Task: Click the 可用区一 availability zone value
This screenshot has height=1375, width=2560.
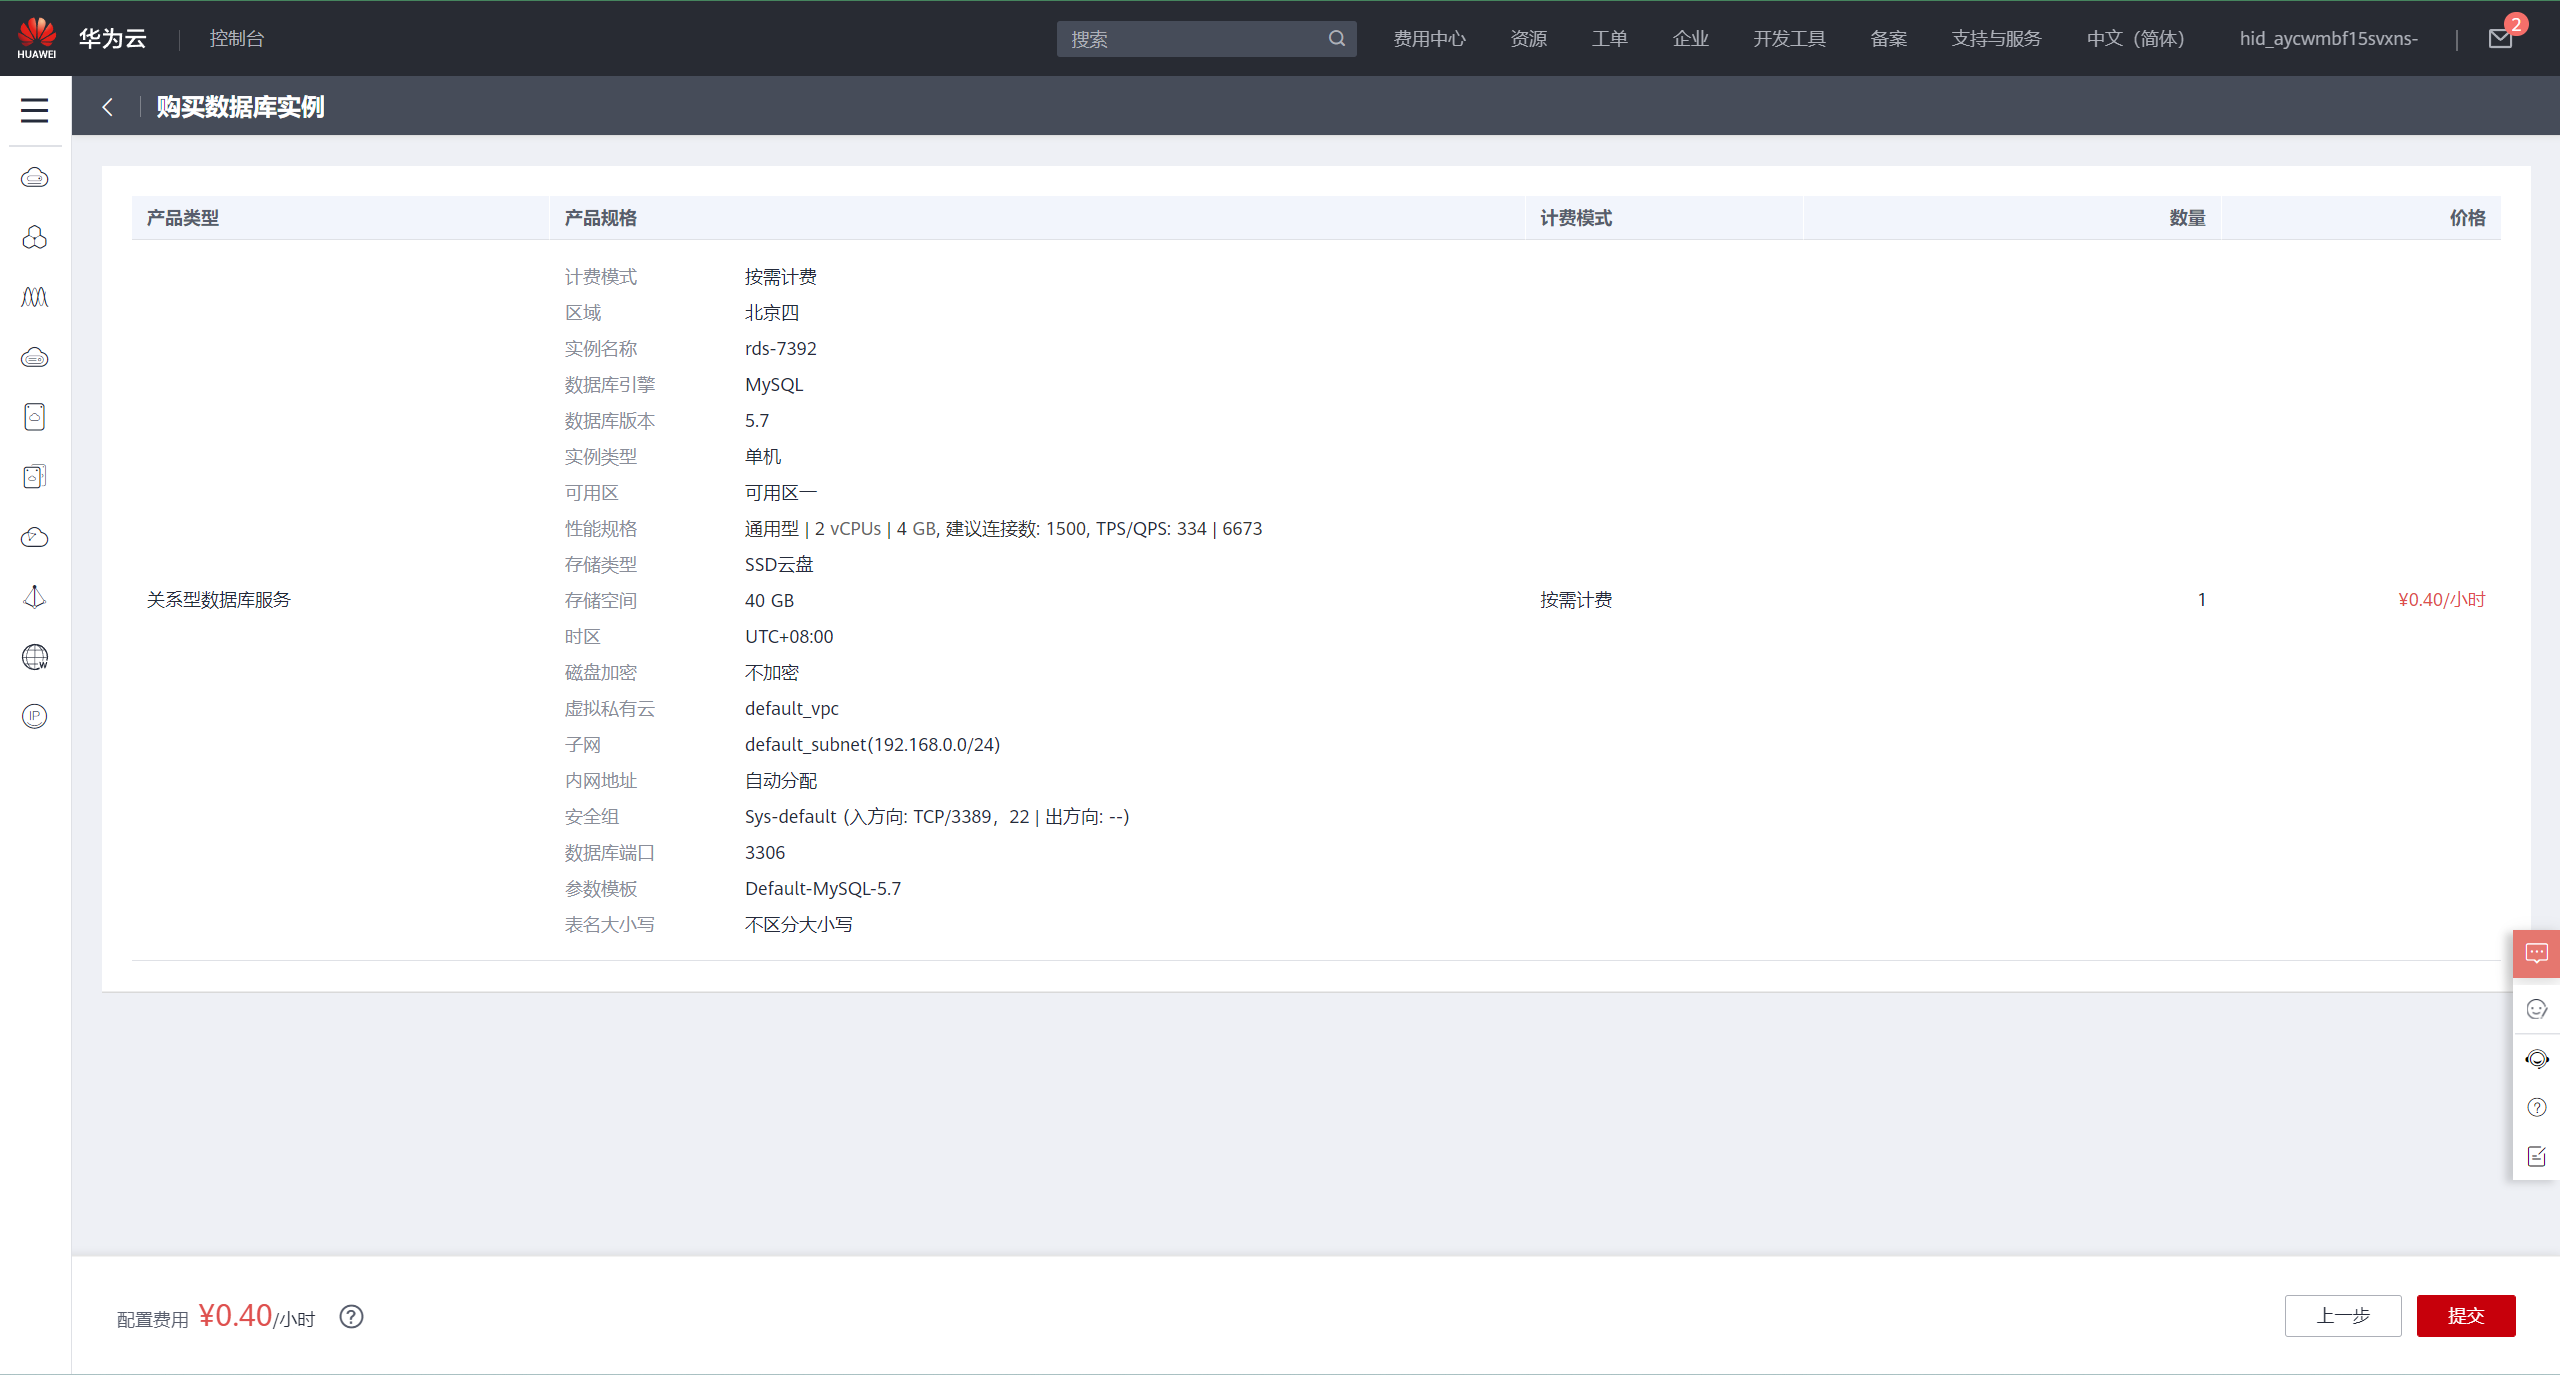Action: click(x=780, y=493)
